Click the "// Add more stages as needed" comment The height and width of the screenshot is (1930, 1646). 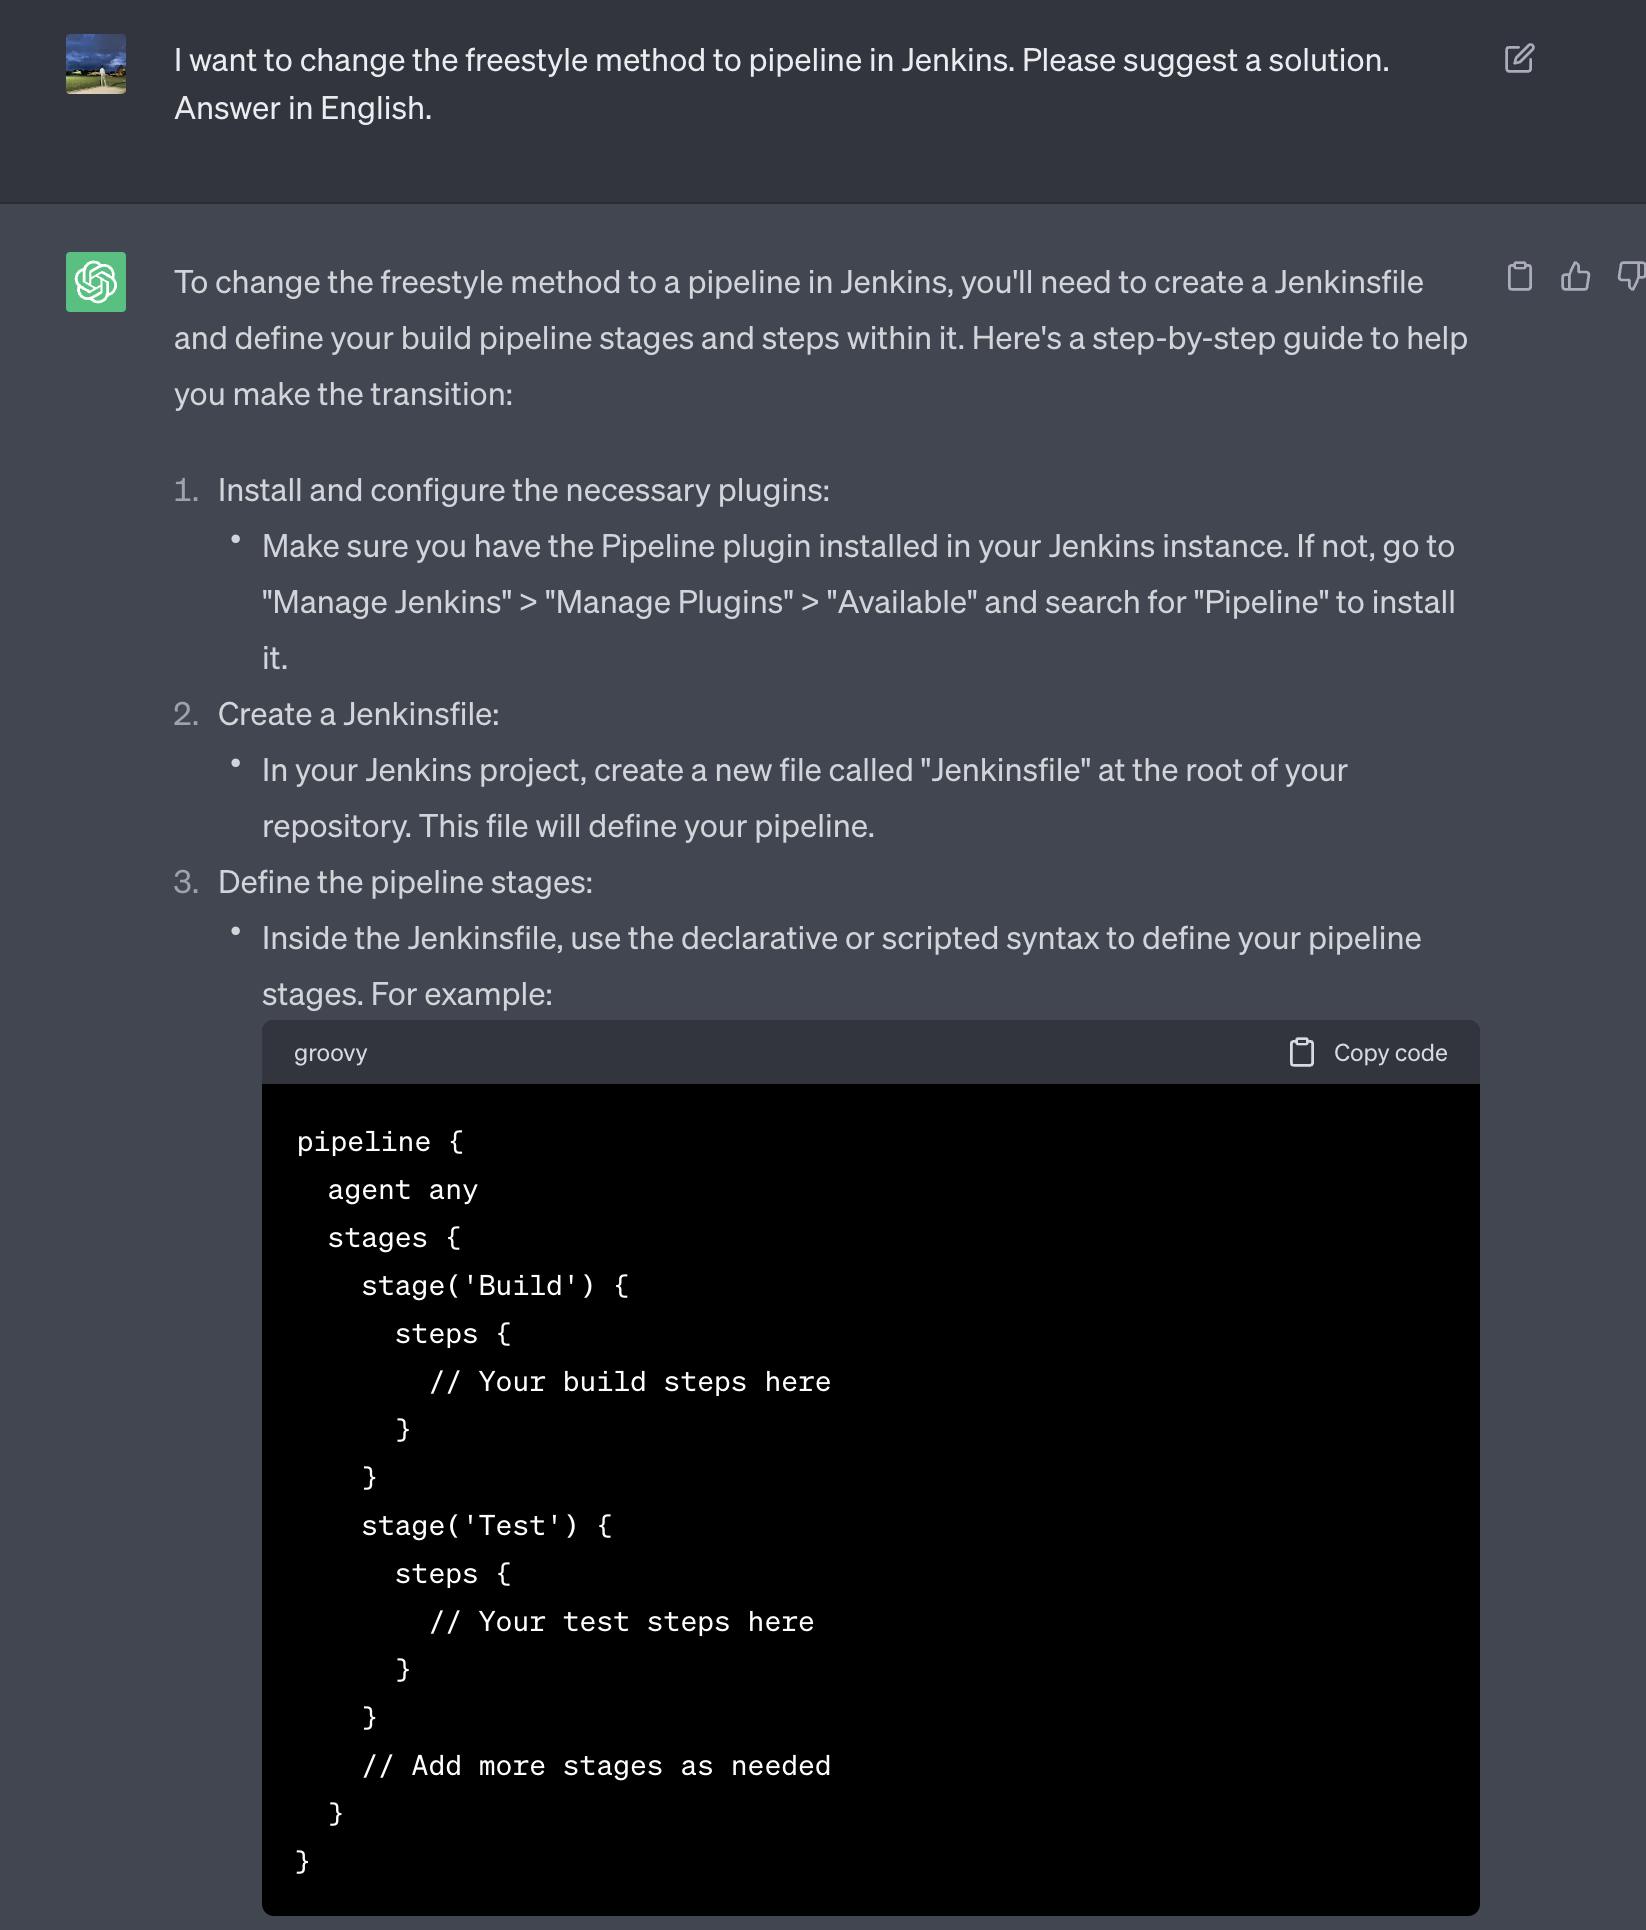tap(596, 1766)
